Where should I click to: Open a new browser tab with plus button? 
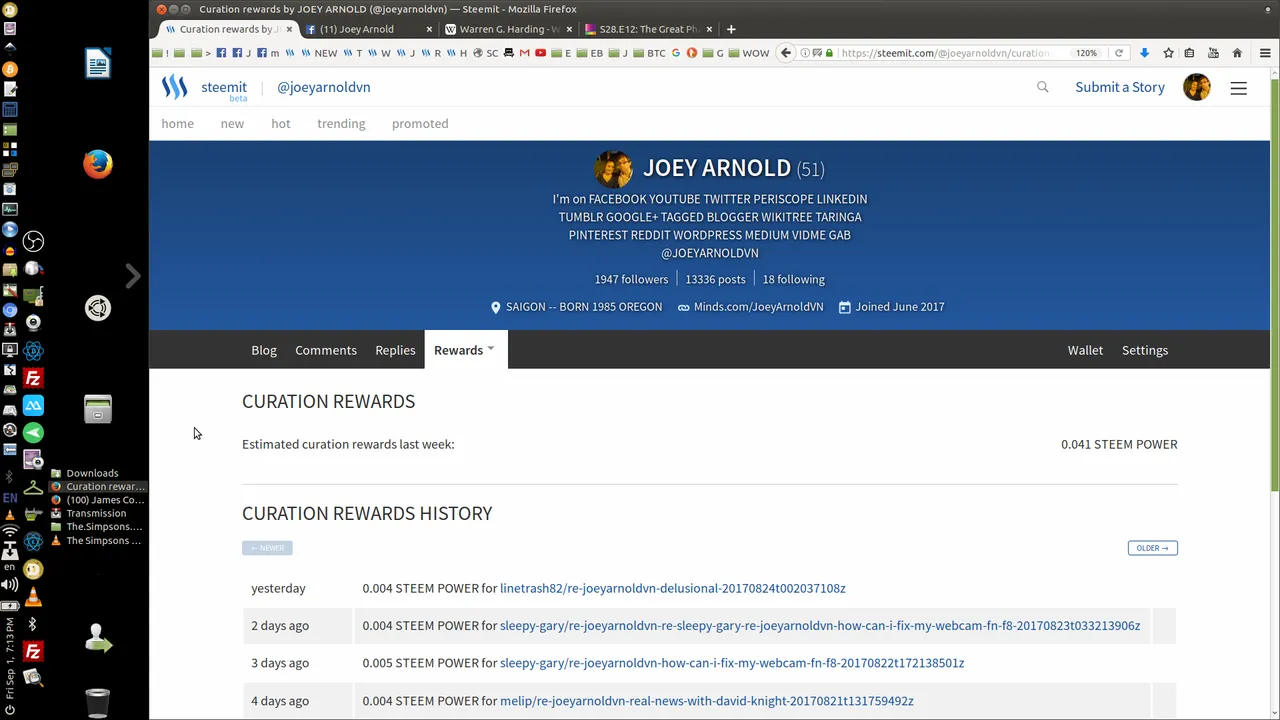(x=731, y=29)
